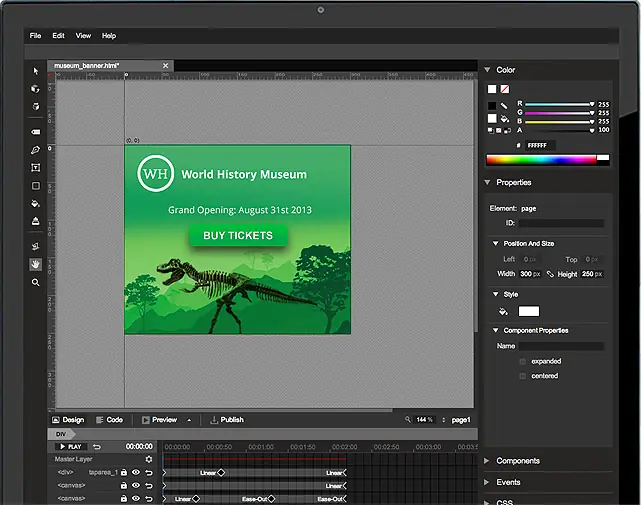Screen dimensions: 641x505
Task: Open the Master Layer settings gear
Action: click(x=149, y=459)
